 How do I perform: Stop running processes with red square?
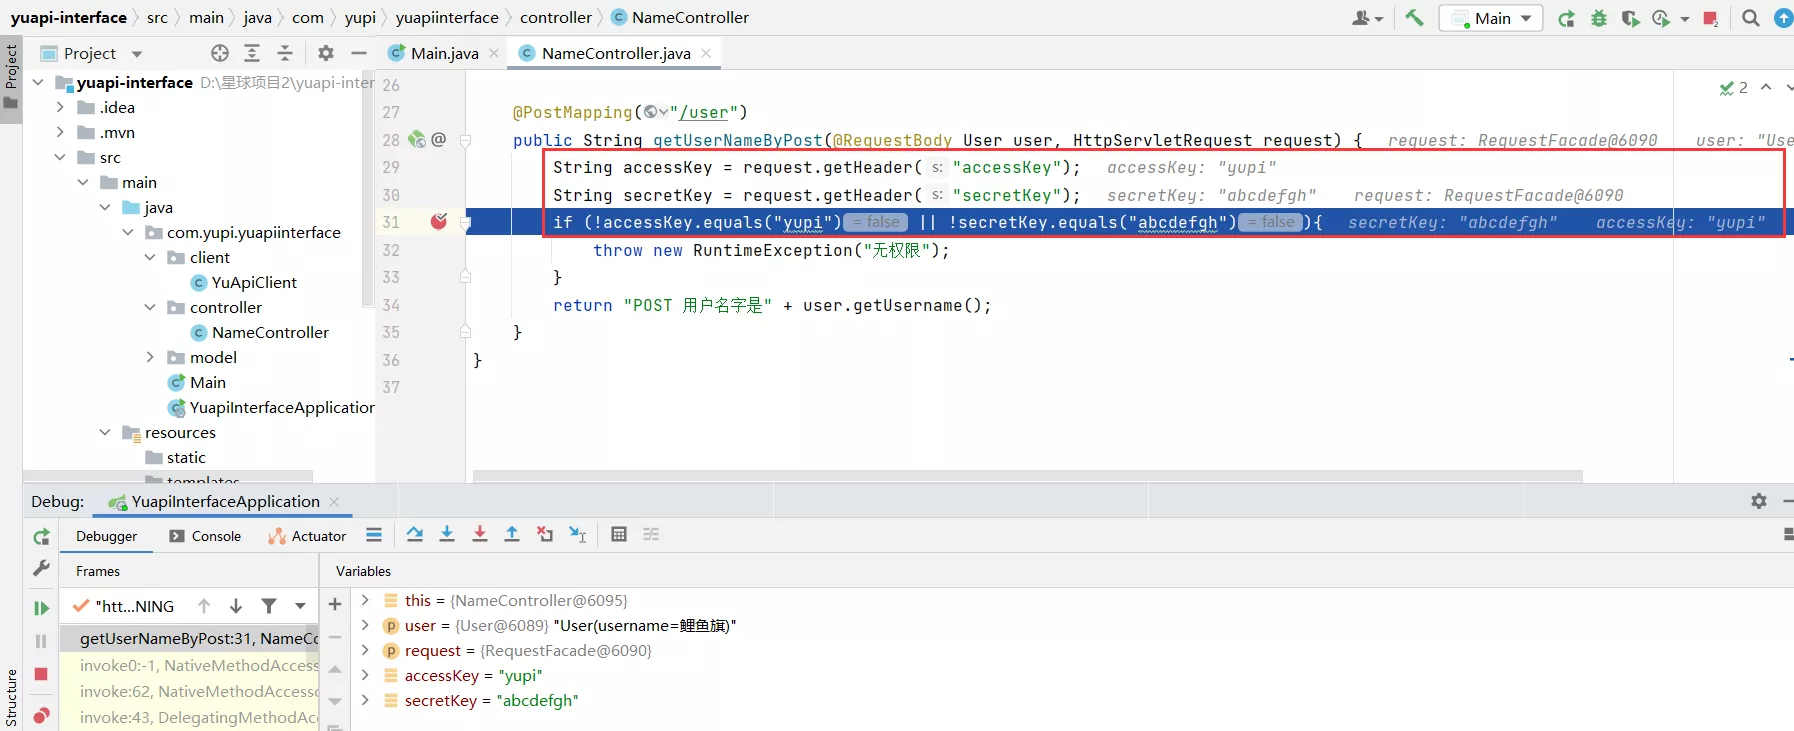point(1711,18)
